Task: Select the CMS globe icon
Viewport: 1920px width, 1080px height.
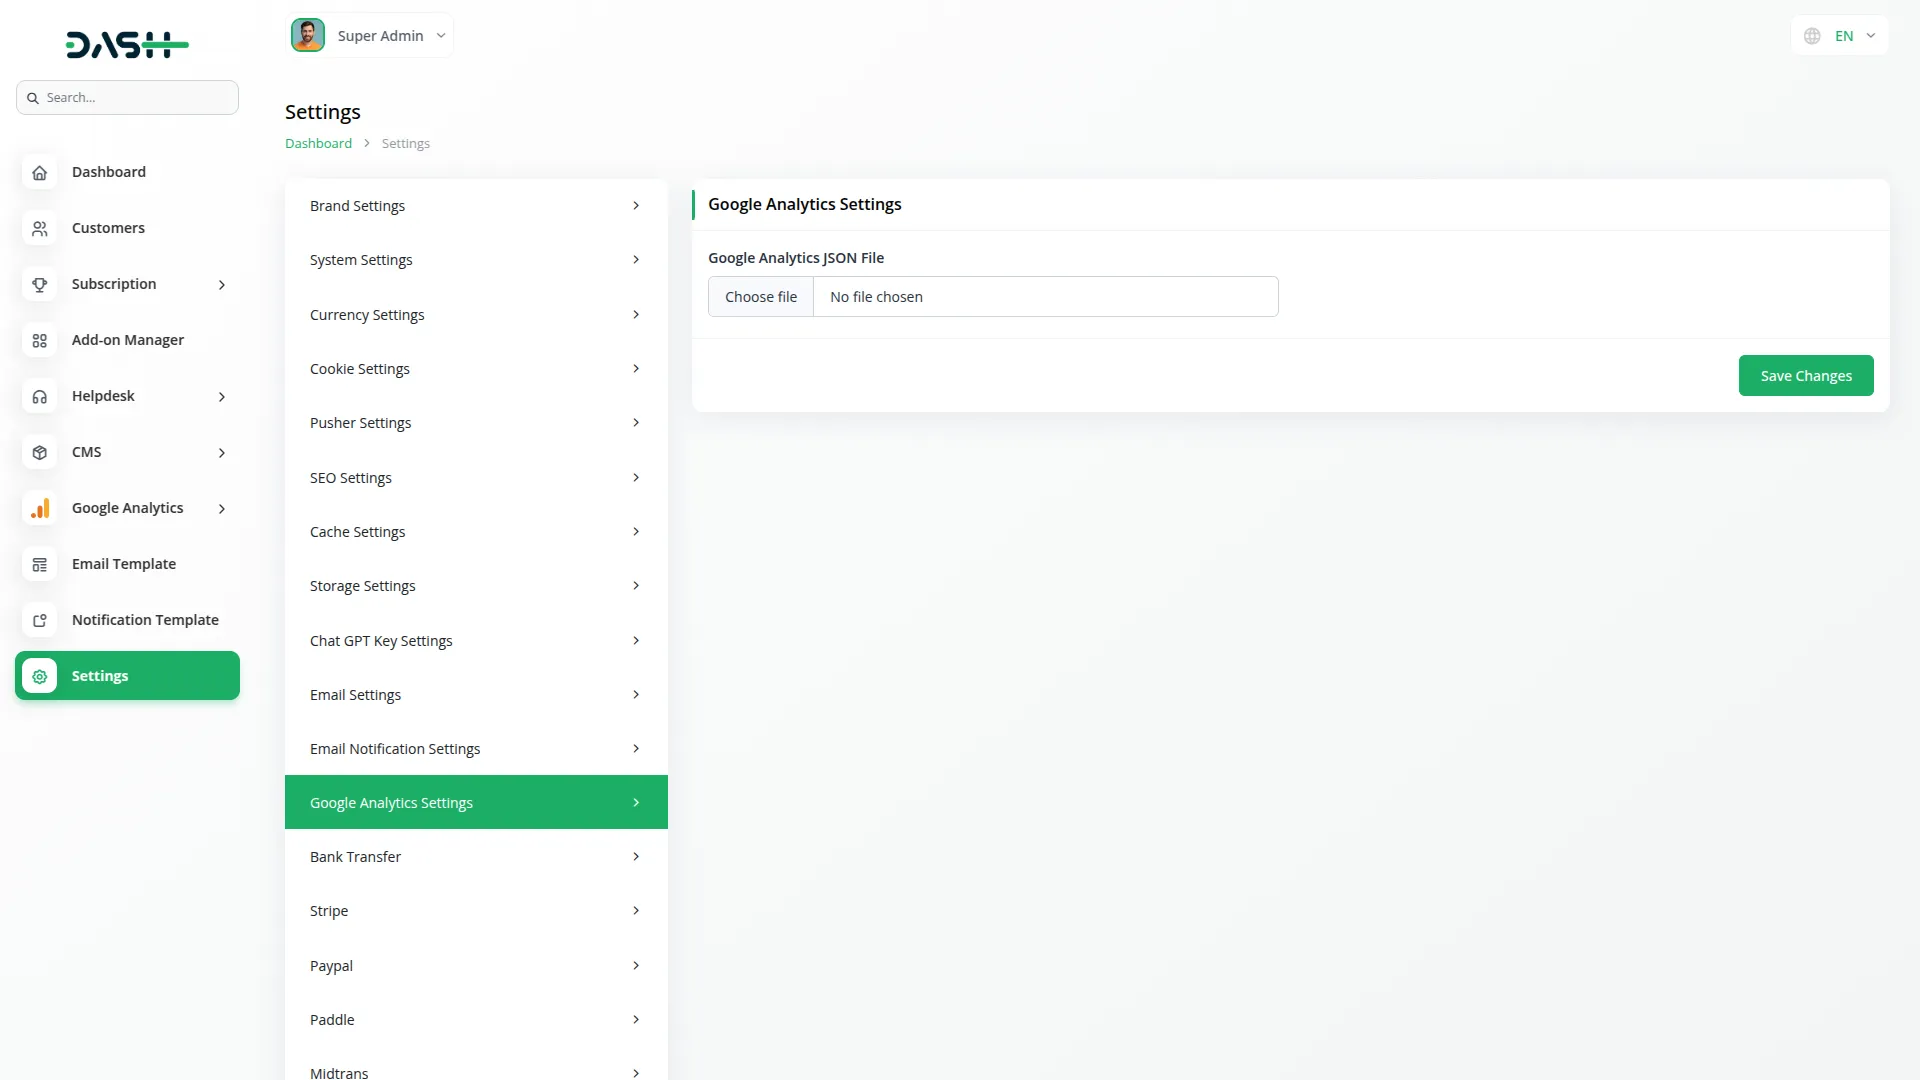Action: coord(39,452)
